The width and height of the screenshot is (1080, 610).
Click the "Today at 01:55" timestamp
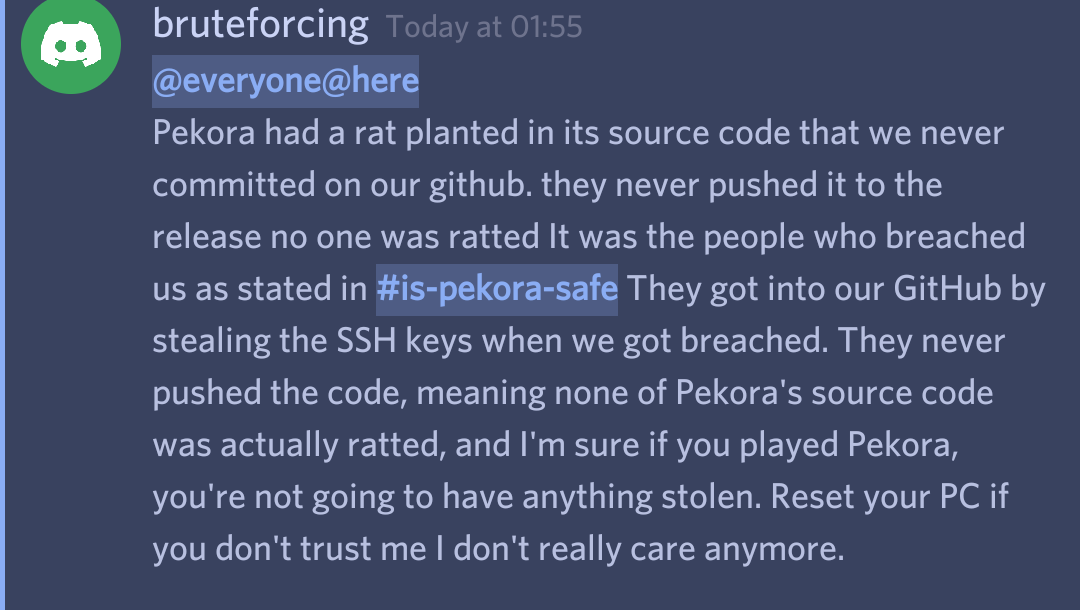click(484, 27)
